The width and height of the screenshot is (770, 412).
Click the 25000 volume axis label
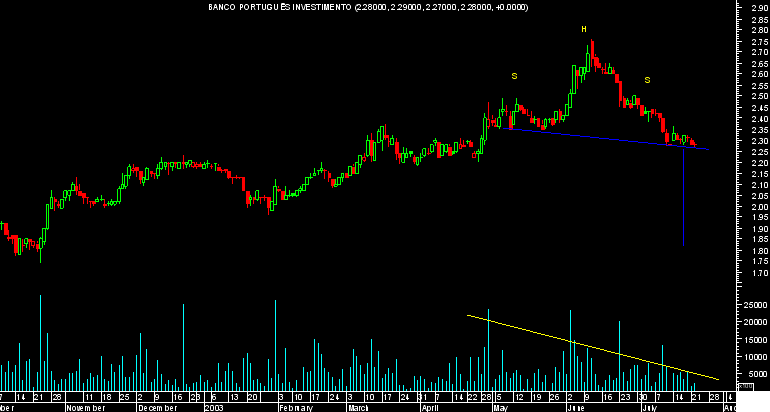click(757, 306)
